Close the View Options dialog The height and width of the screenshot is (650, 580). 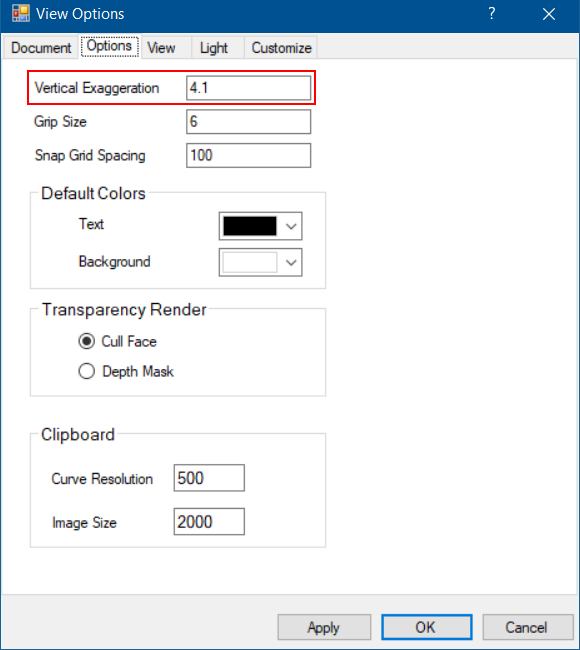548,14
